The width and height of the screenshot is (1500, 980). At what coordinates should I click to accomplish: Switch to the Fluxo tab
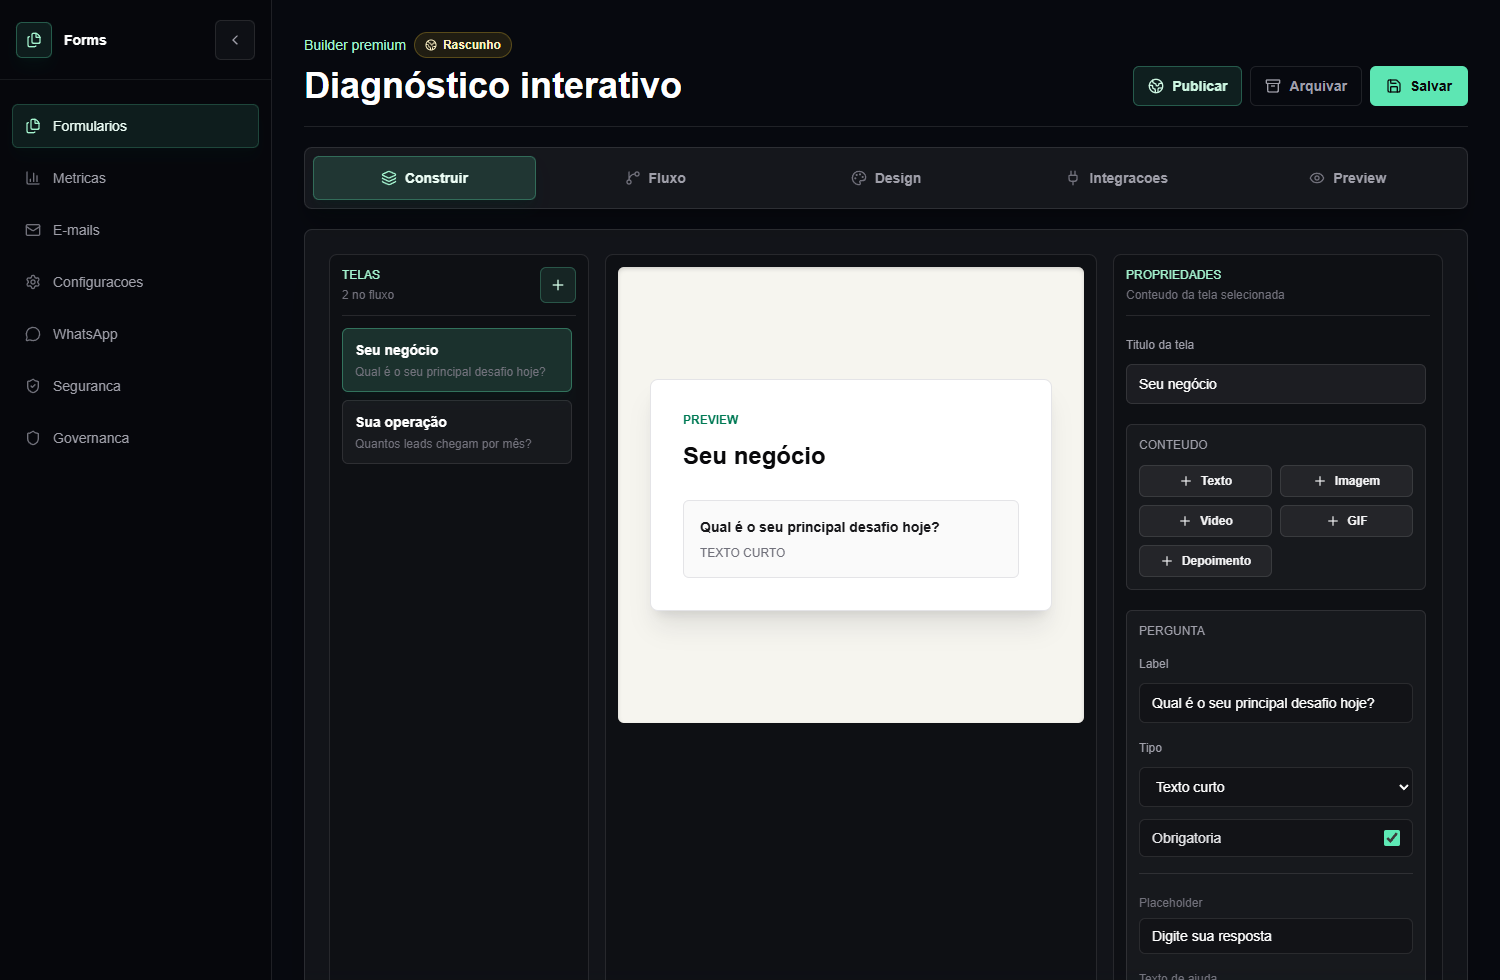655,178
